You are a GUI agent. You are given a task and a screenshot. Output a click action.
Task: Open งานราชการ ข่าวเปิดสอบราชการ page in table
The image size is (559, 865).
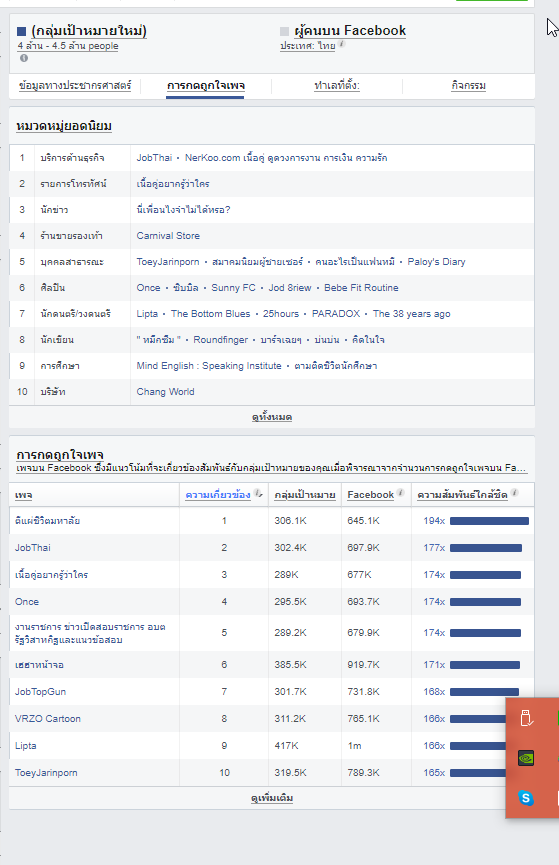pos(90,633)
